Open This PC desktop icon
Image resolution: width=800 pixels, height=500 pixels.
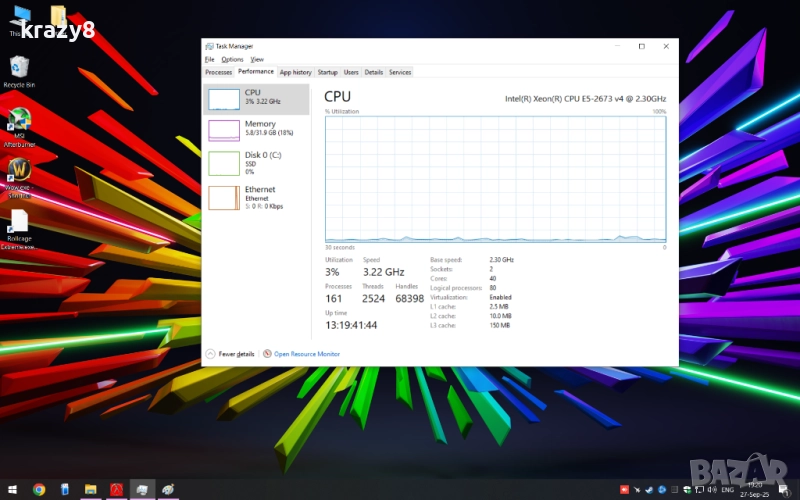18,20
